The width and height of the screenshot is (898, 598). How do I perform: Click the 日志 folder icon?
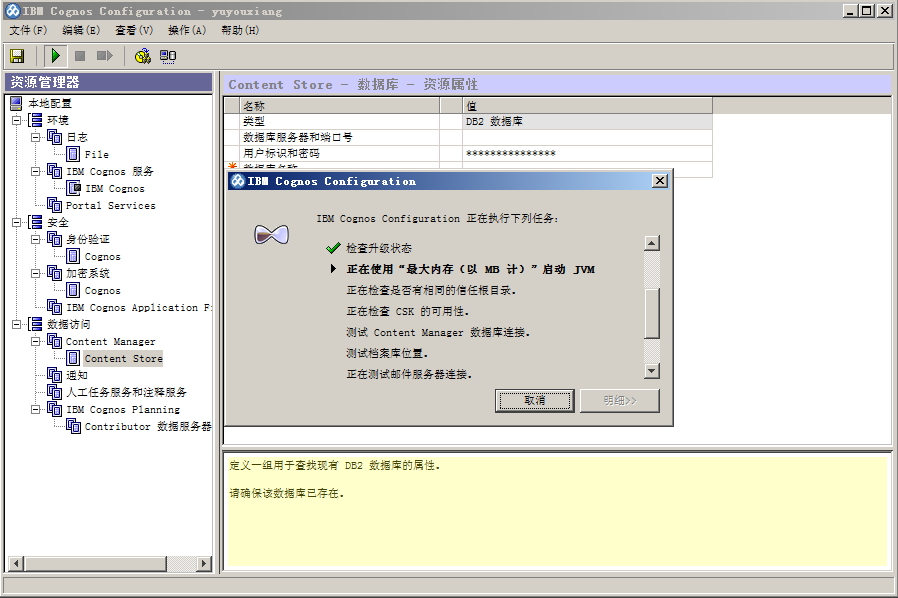tap(54, 137)
